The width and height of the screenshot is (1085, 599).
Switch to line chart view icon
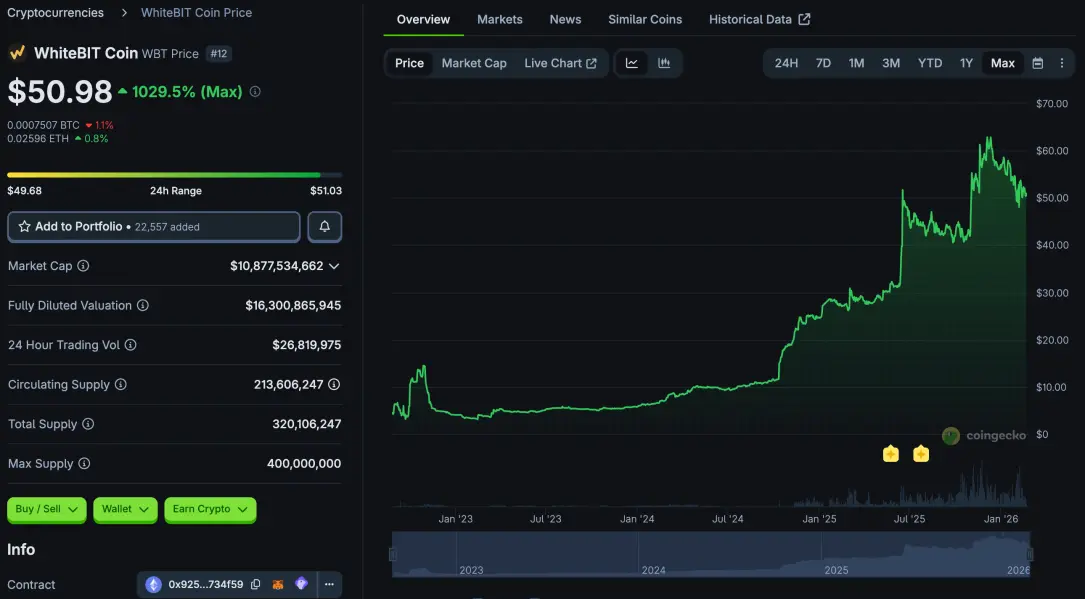(632, 63)
